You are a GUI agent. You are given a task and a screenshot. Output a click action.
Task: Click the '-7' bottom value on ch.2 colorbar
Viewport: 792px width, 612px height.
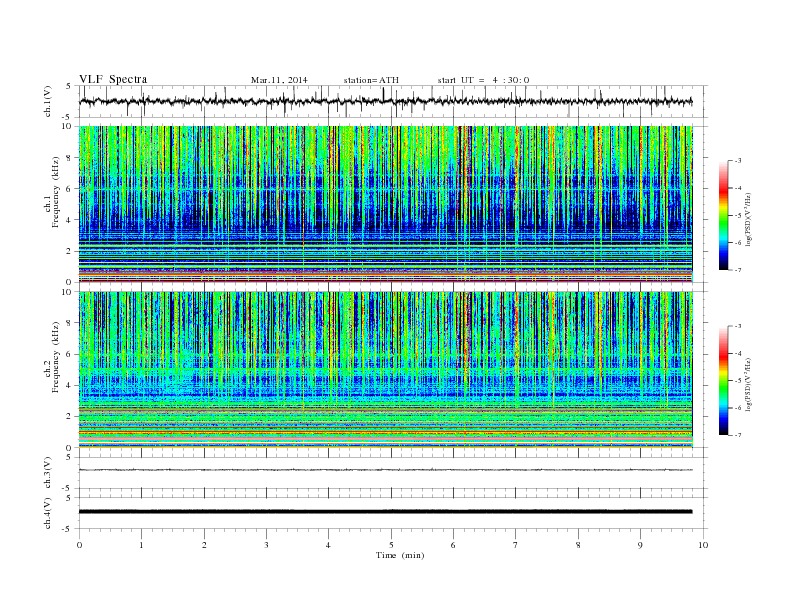point(737,435)
